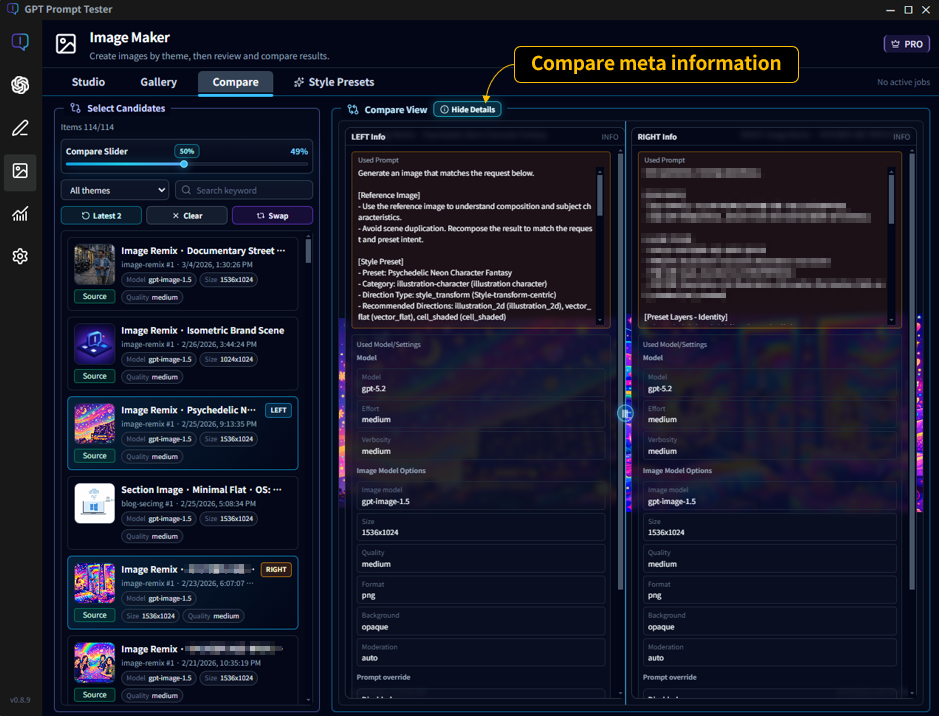Open Settings via the gear icon

pyautogui.click(x=19, y=256)
